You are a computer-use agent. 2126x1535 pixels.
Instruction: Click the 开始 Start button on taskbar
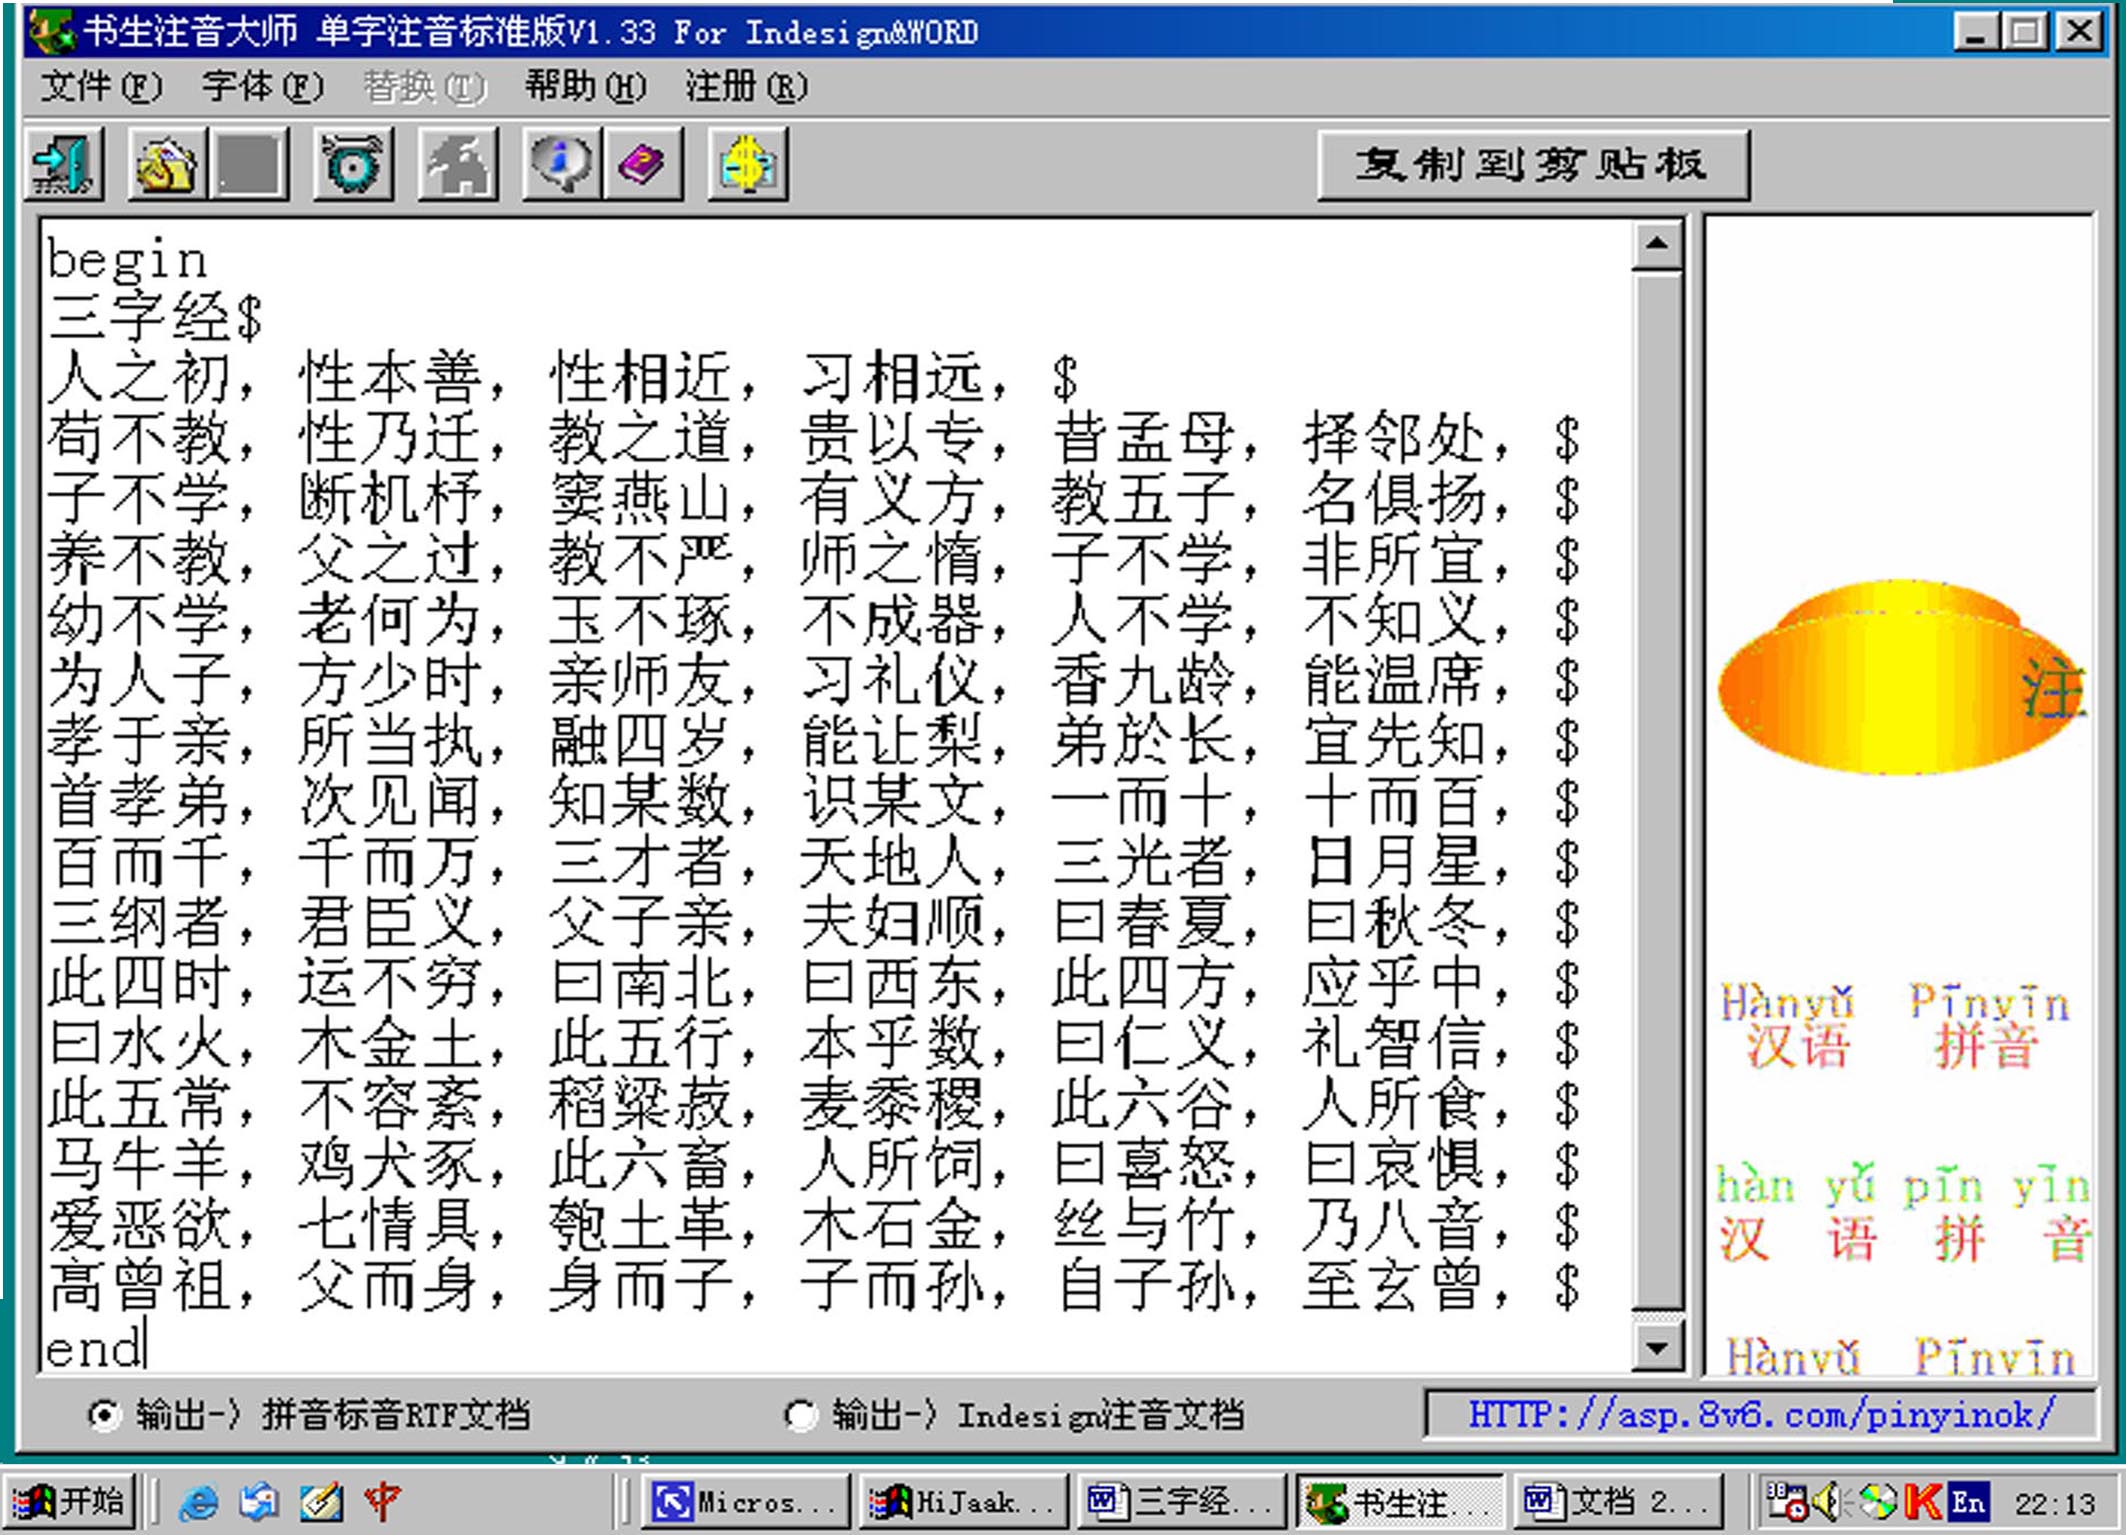point(70,1501)
